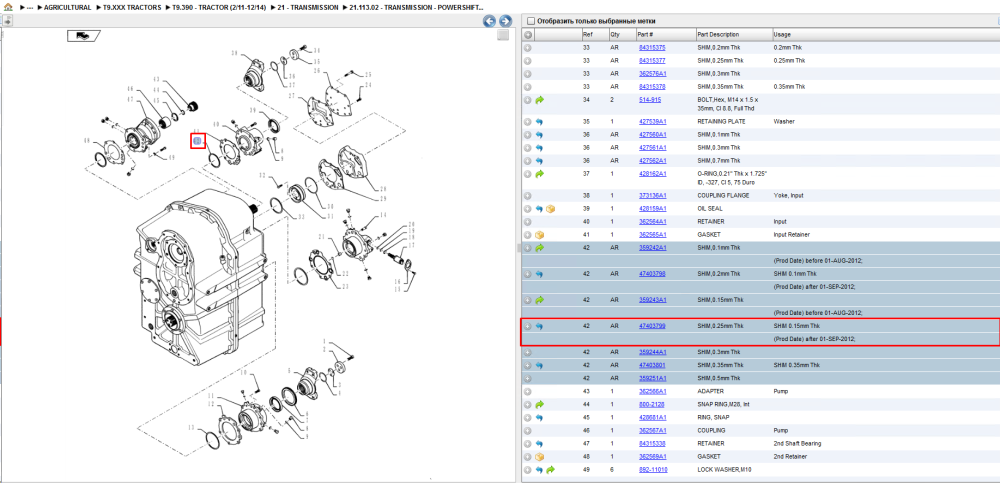Viewport: 1000px width, 483px height.
Task: Click the blue arrow icon on part 47403801 row
Action: pos(539,365)
